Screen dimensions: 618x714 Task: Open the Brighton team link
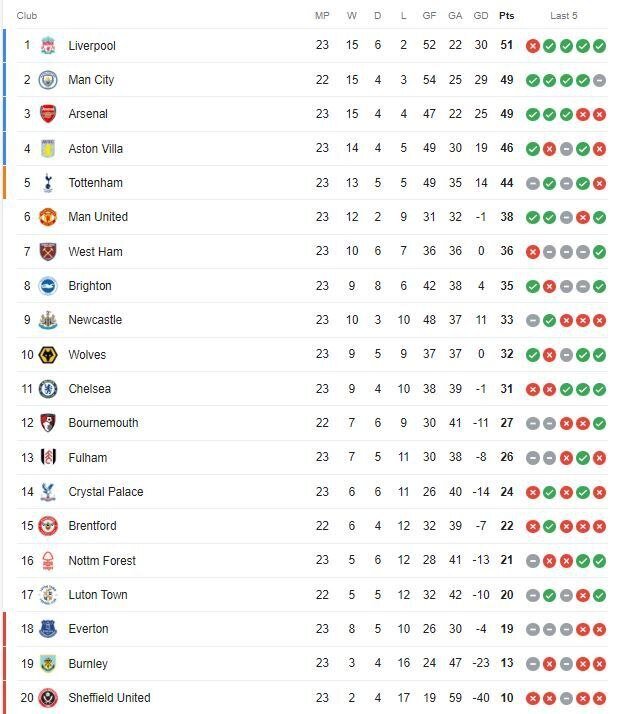click(x=90, y=286)
